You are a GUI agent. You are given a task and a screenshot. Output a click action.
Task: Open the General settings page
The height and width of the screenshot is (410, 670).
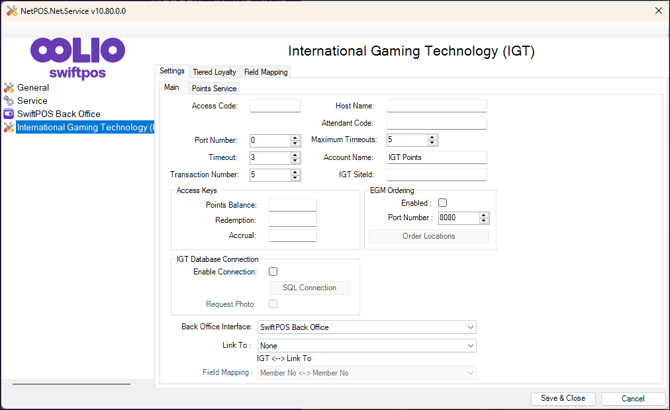click(33, 88)
